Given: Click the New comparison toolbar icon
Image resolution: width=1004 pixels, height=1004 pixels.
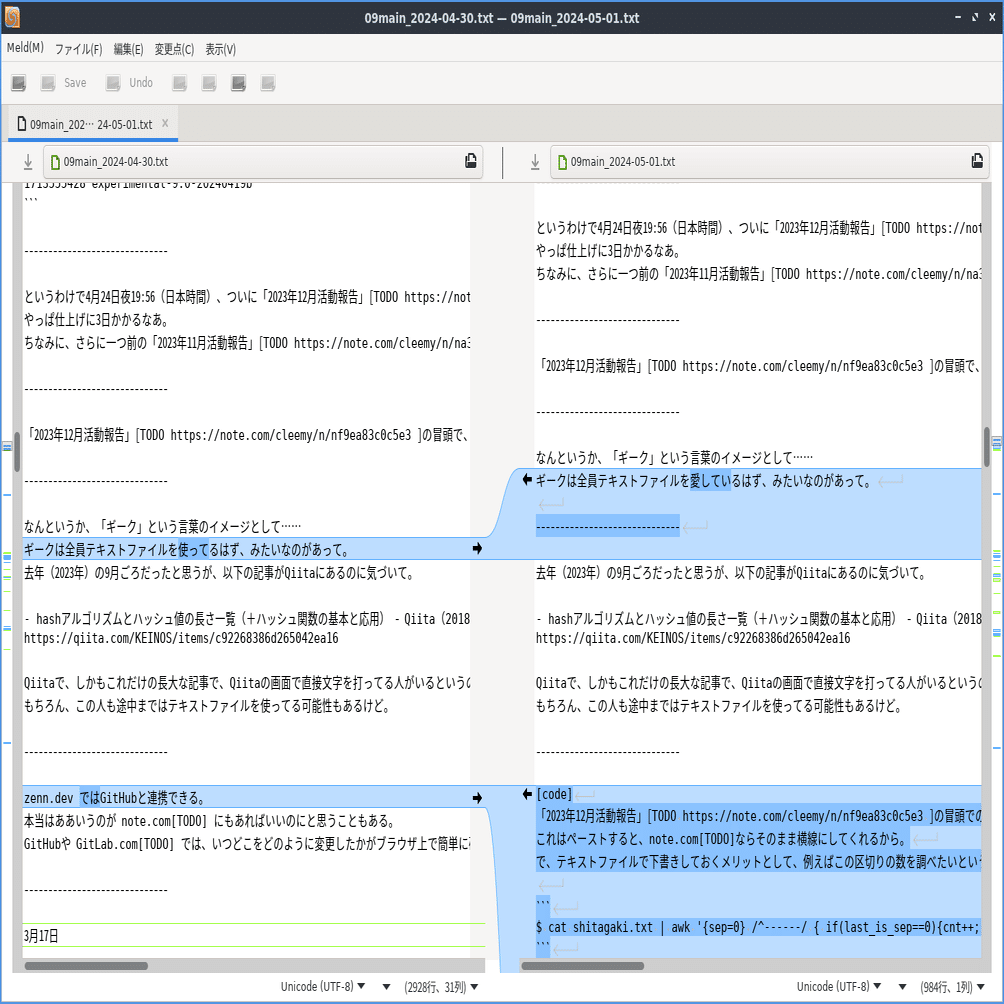Looking at the screenshot, I should coord(19,83).
